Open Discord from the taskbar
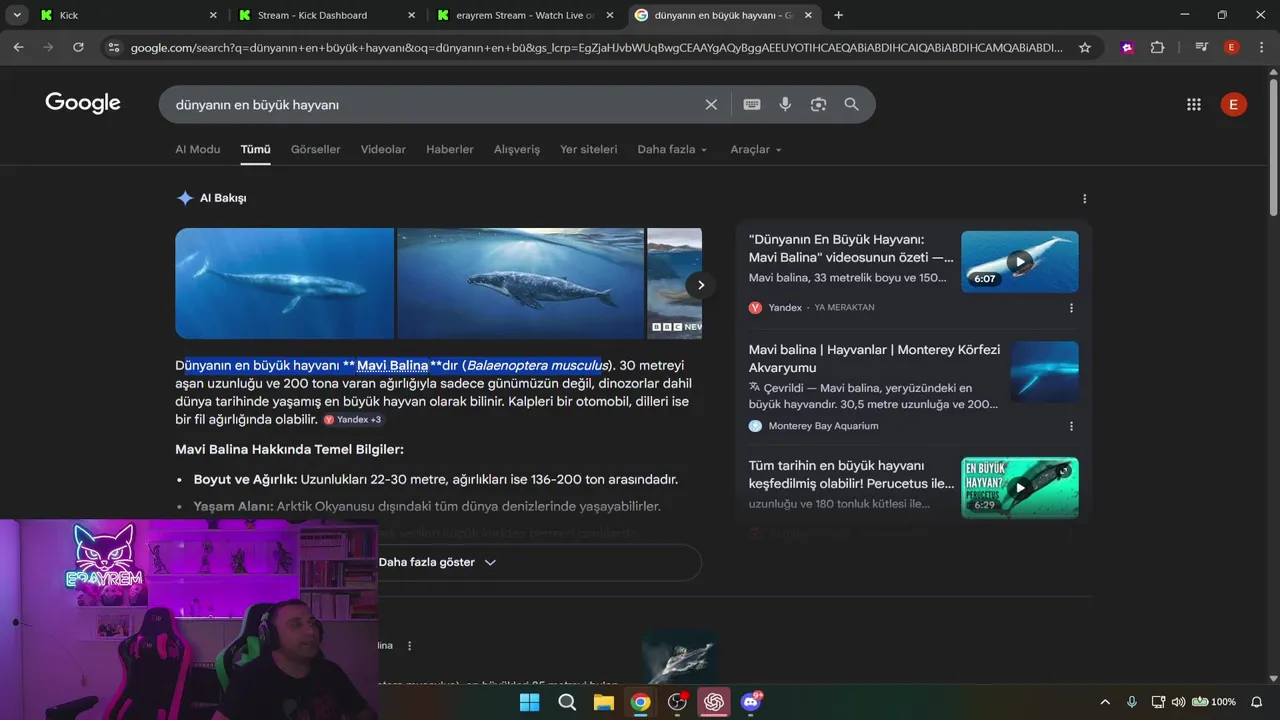This screenshot has height=720, width=1280. tap(751, 702)
